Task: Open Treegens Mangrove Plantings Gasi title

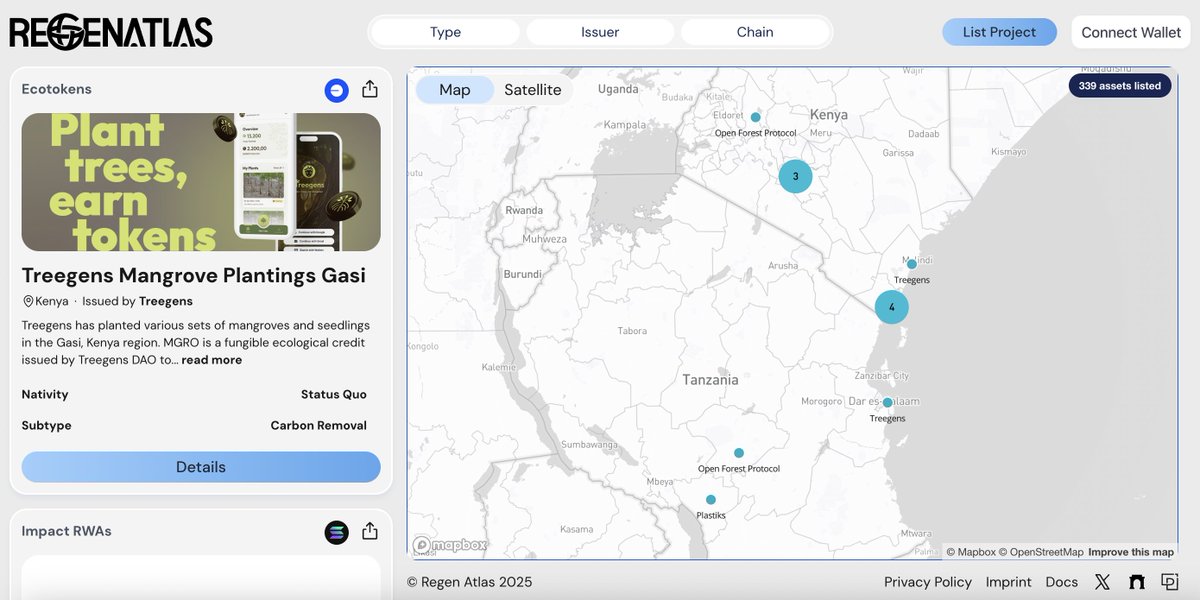Action: click(194, 275)
